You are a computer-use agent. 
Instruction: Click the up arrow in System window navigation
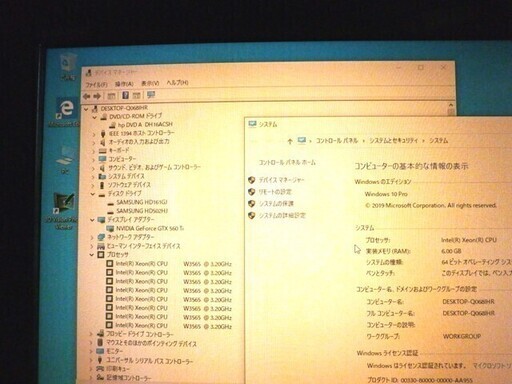(290, 141)
